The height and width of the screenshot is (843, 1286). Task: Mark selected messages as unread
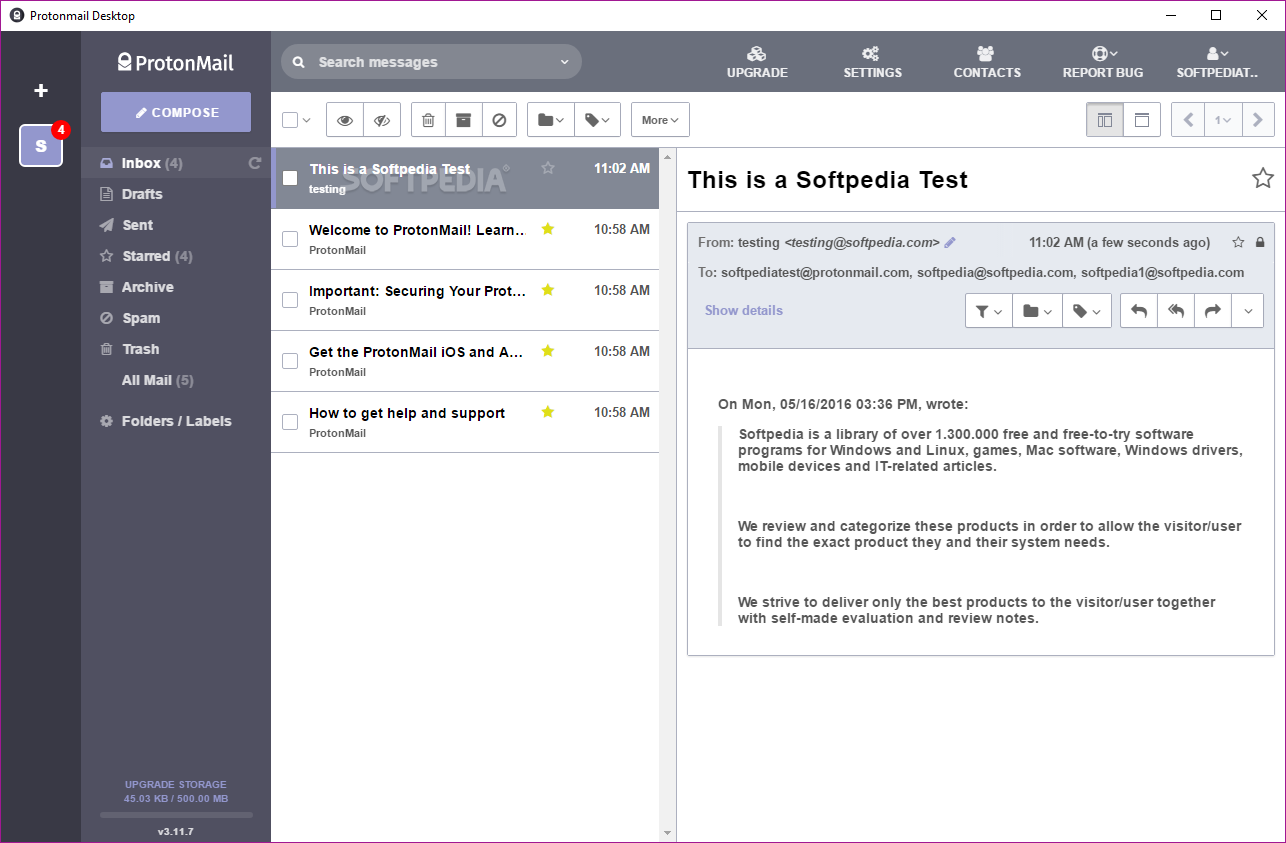(383, 119)
